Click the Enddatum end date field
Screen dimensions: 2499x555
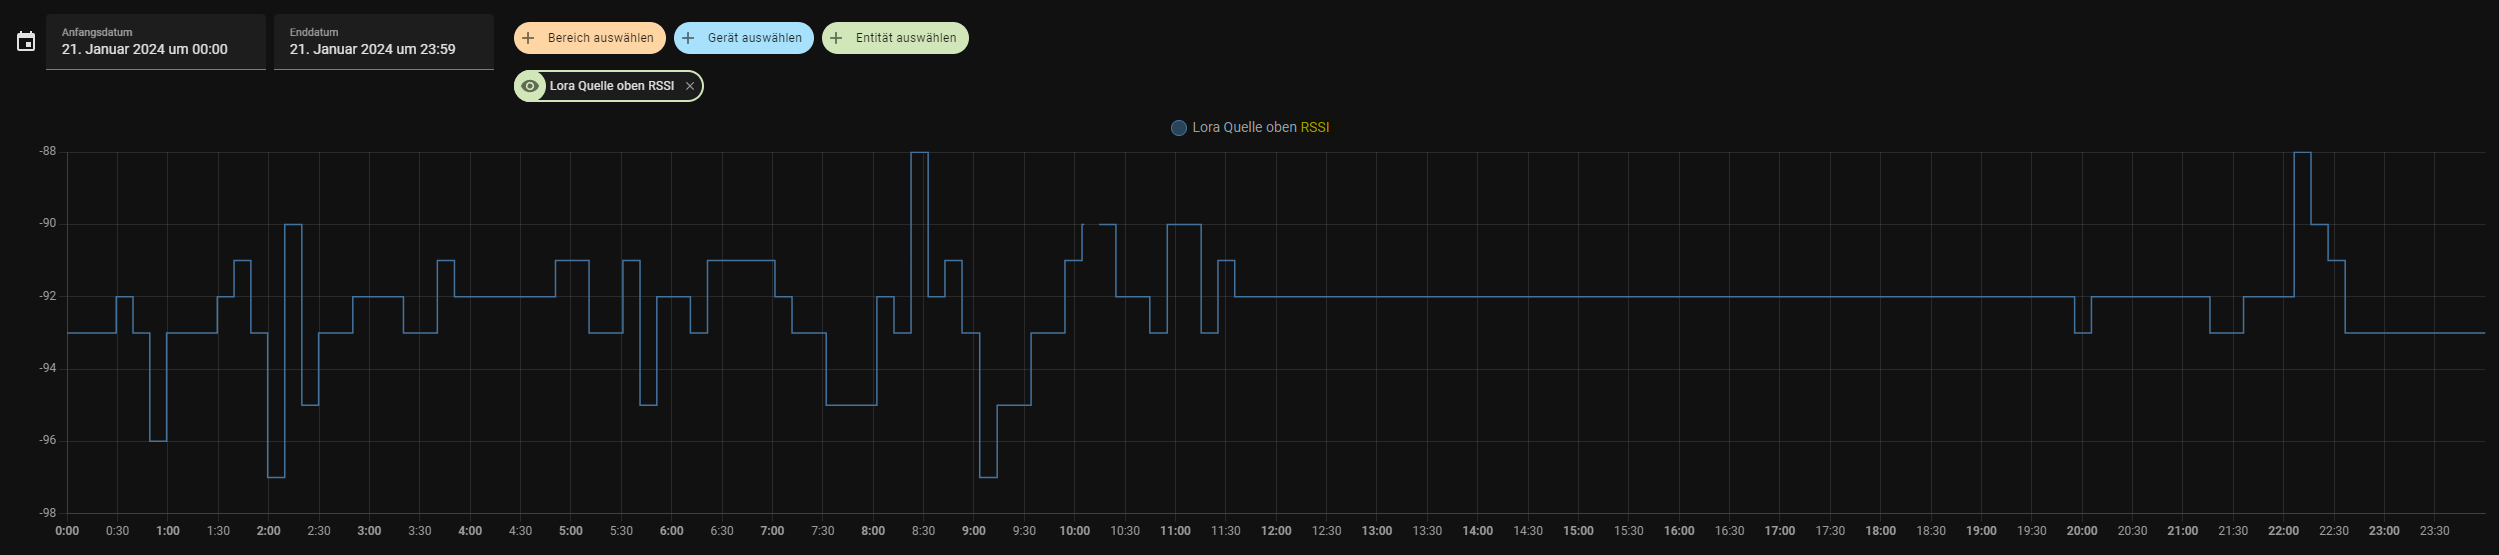[x=384, y=42]
